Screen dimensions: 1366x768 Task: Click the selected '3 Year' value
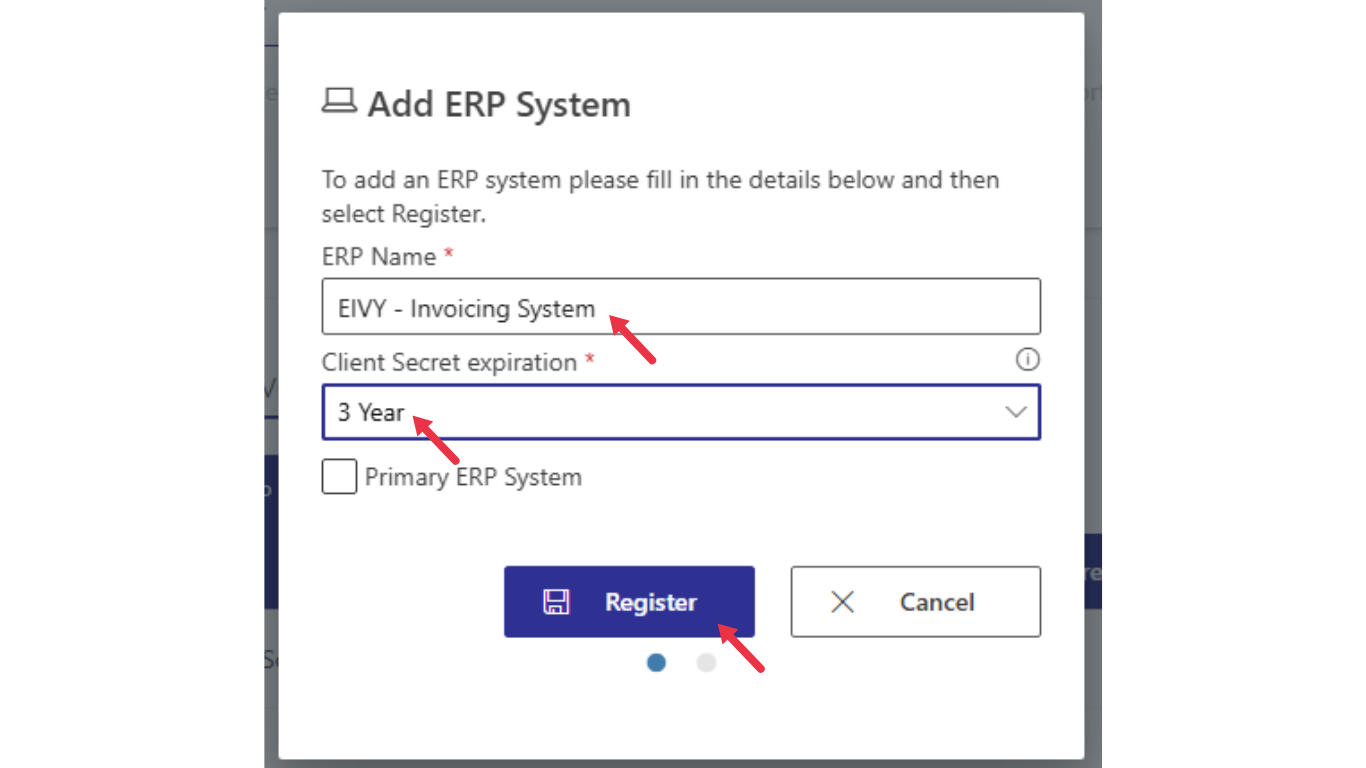point(371,412)
